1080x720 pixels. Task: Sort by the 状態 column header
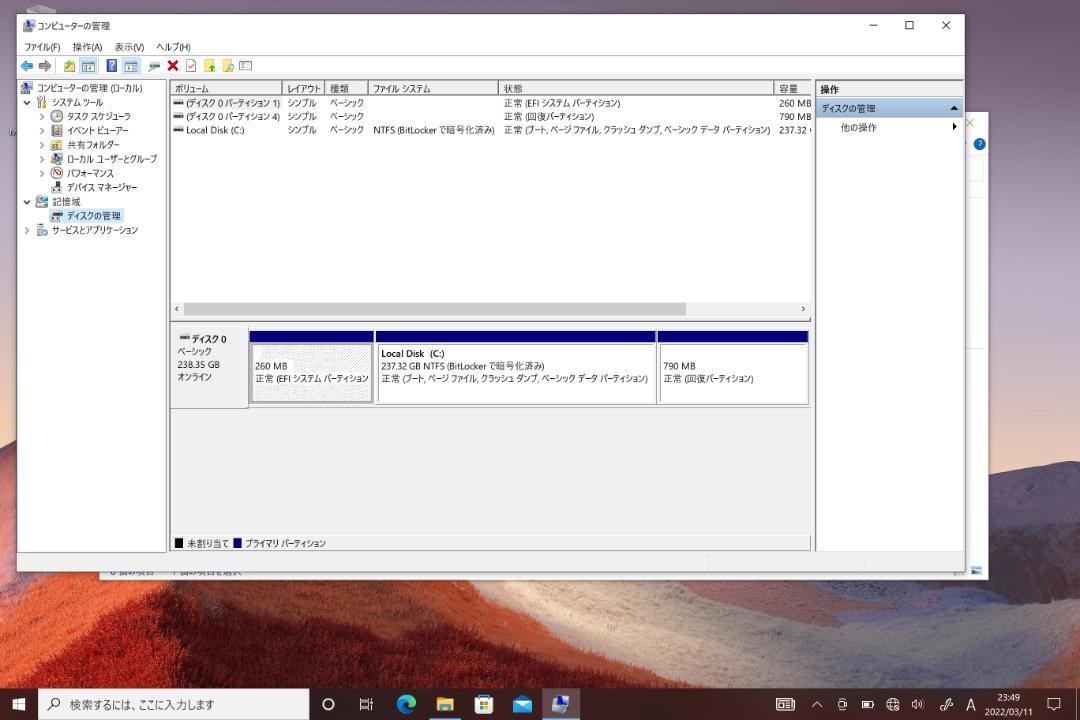pyautogui.click(x=636, y=88)
